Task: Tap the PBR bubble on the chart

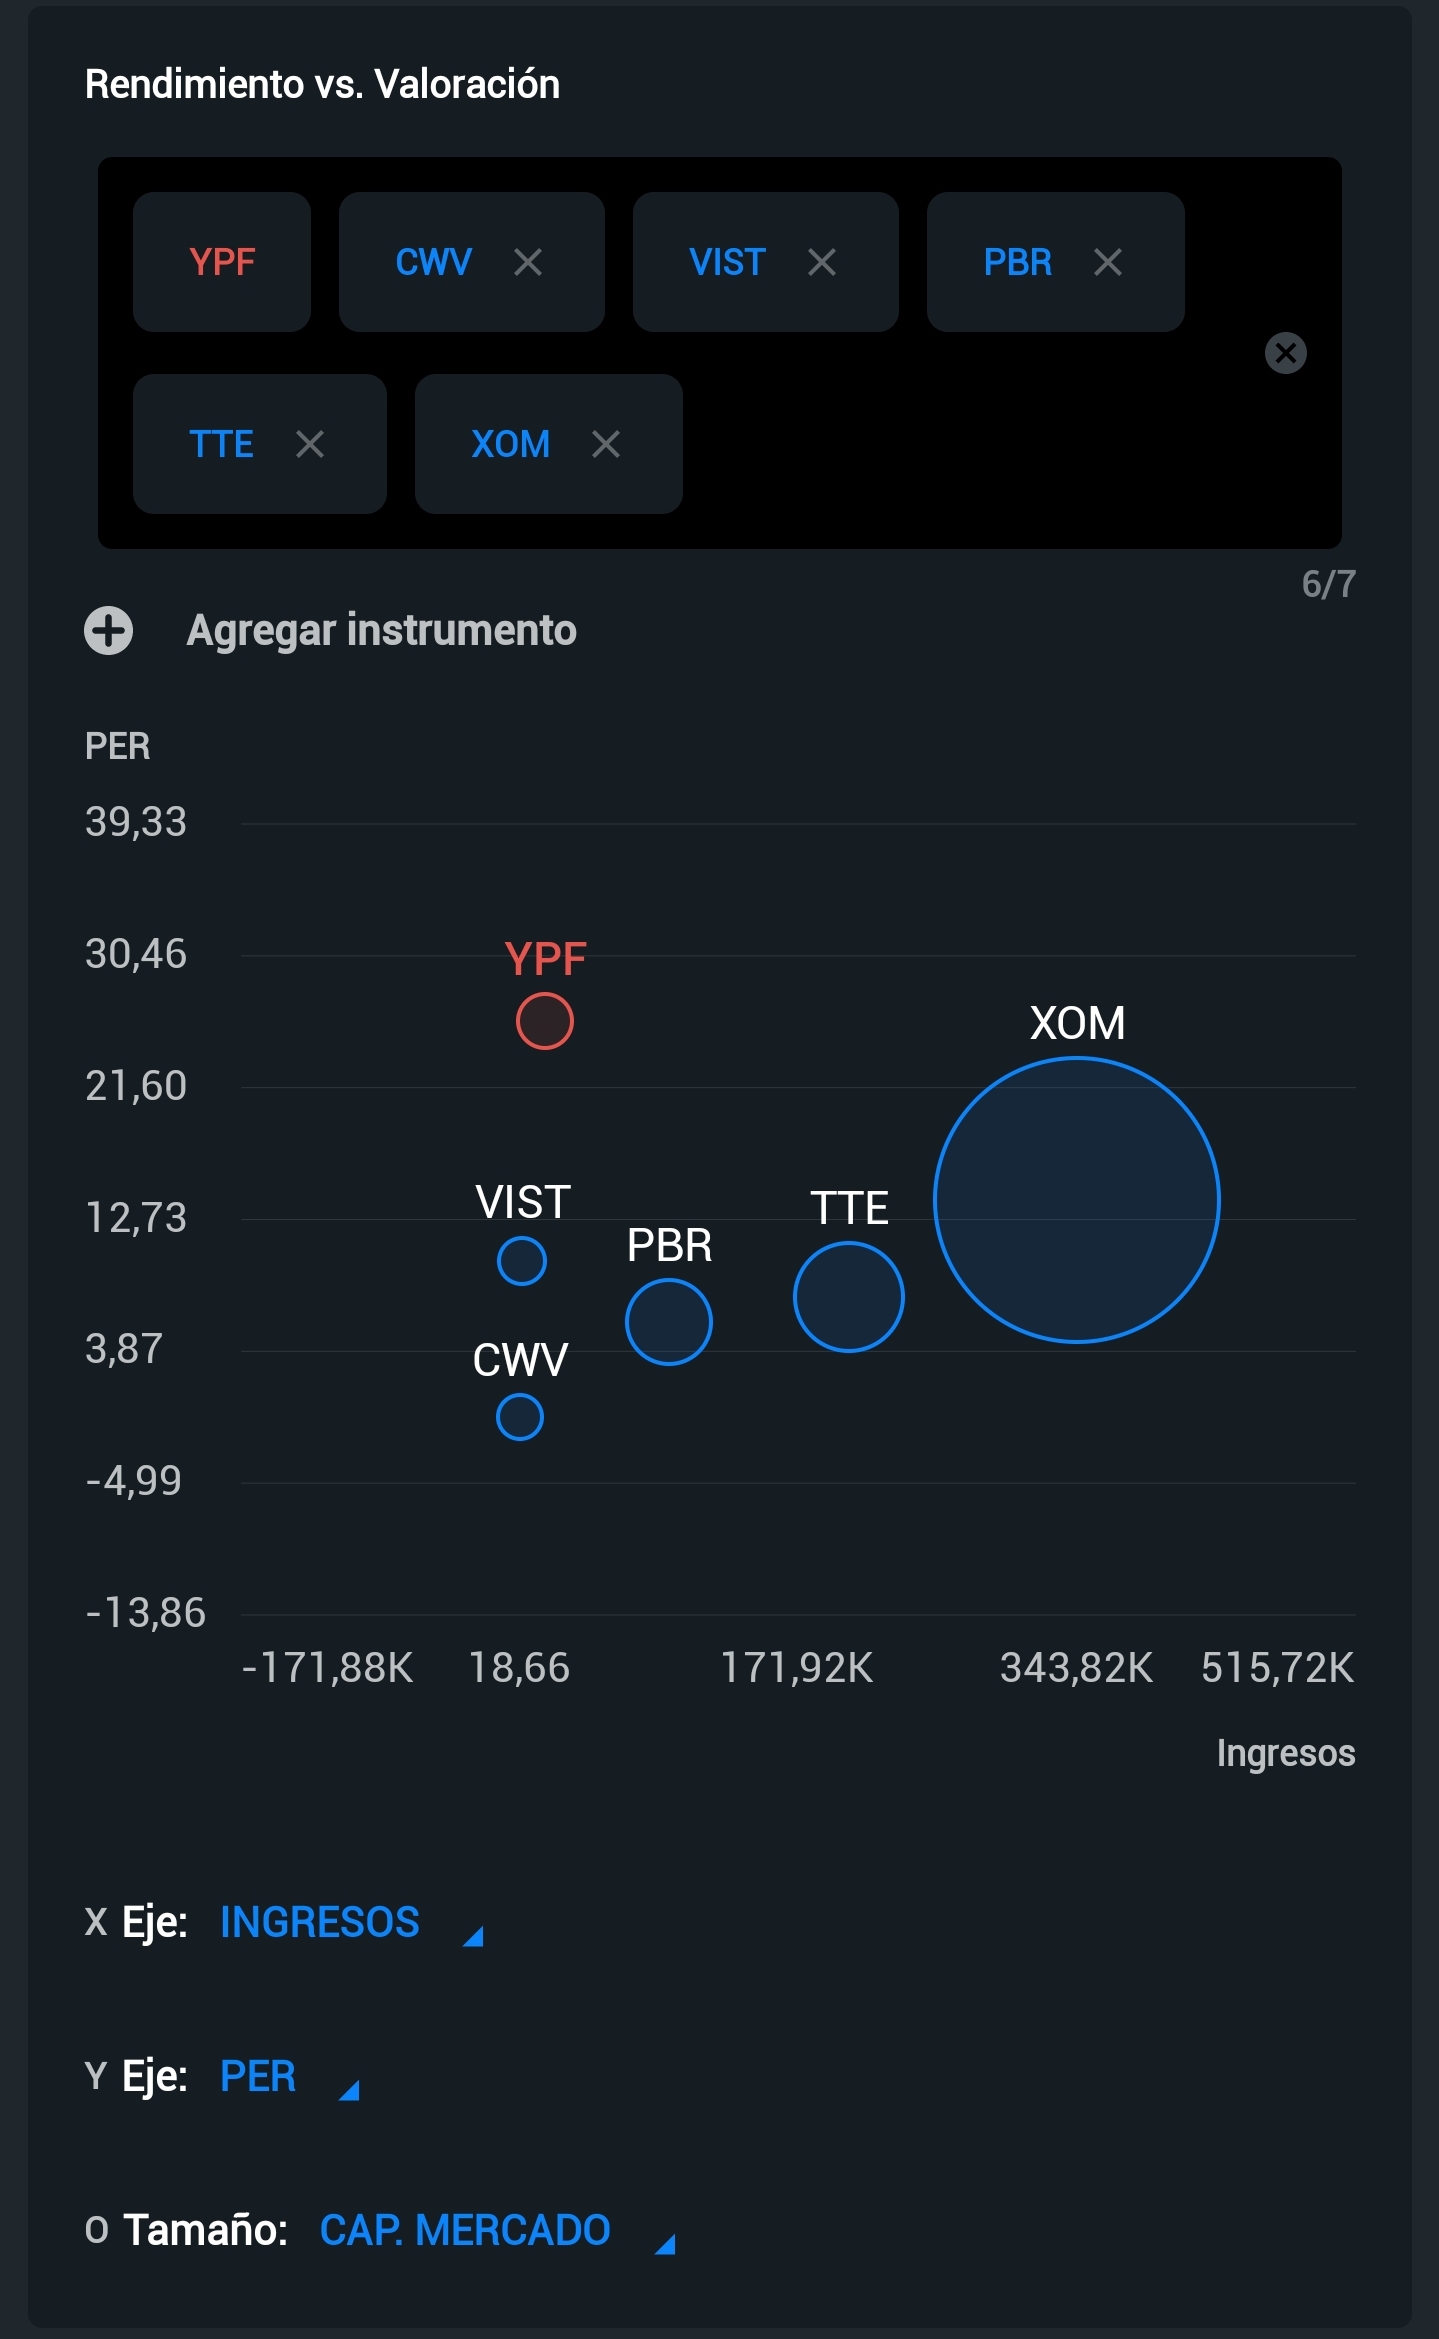Action: [x=669, y=1322]
